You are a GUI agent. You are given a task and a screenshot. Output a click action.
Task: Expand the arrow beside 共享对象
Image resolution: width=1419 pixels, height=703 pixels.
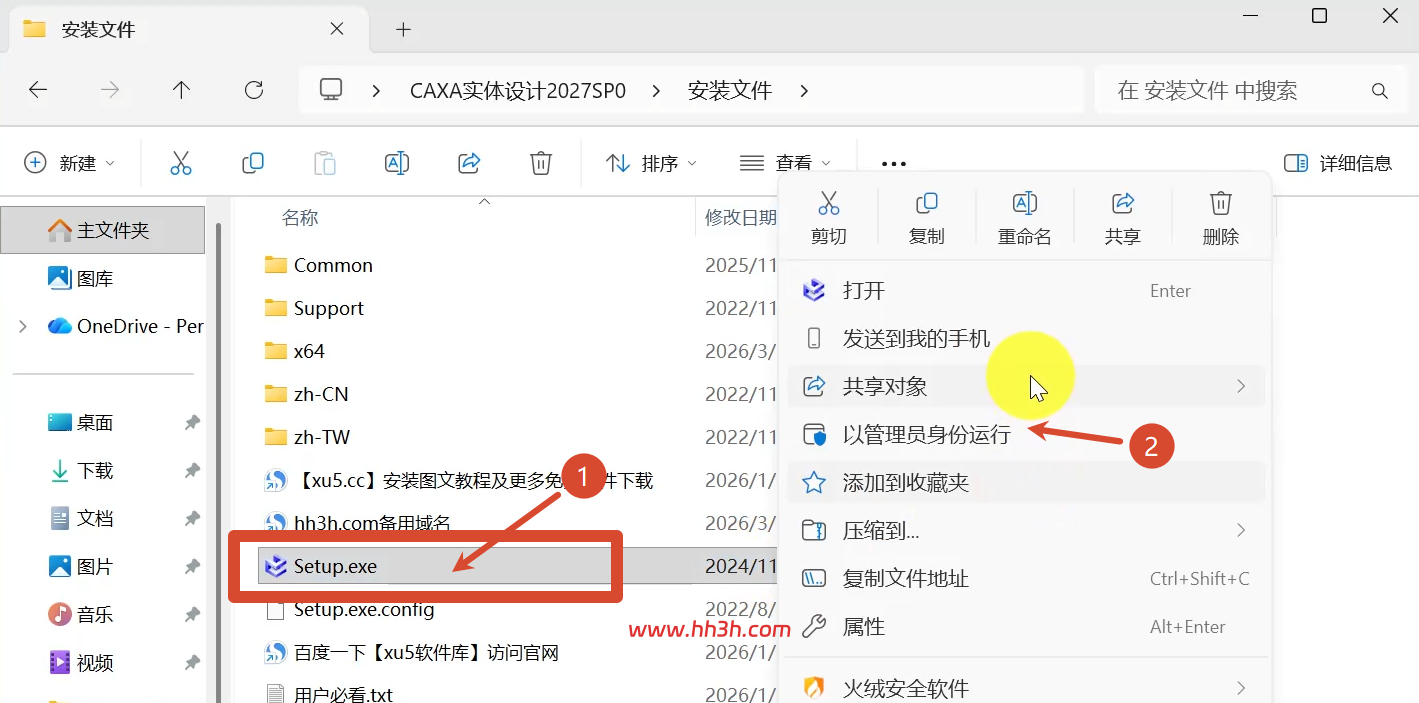click(x=1241, y=386)
